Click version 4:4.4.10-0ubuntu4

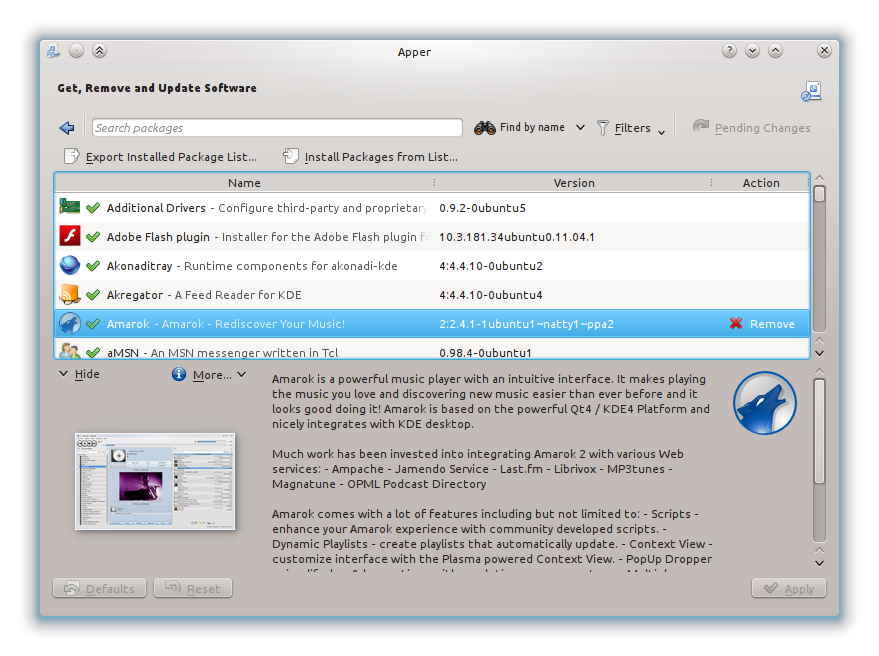click(491, 295)
